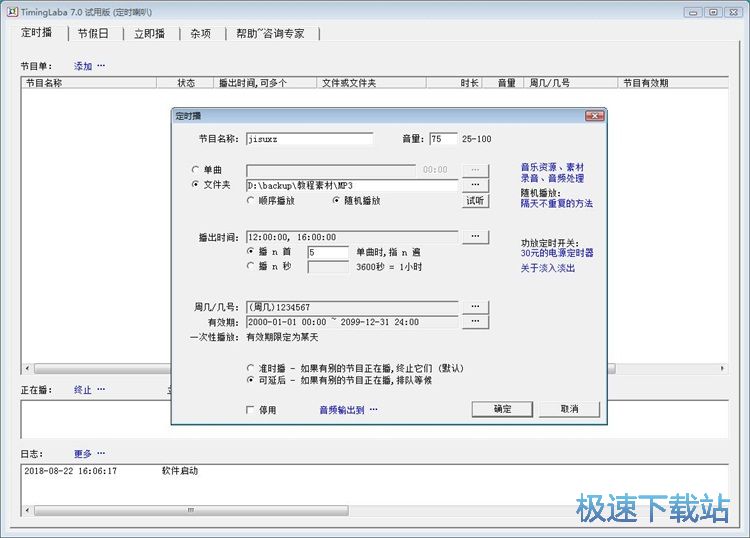Click the 试听 button
Image resolution: width=750 pixels, height=538 pixels.
(475, 201)
